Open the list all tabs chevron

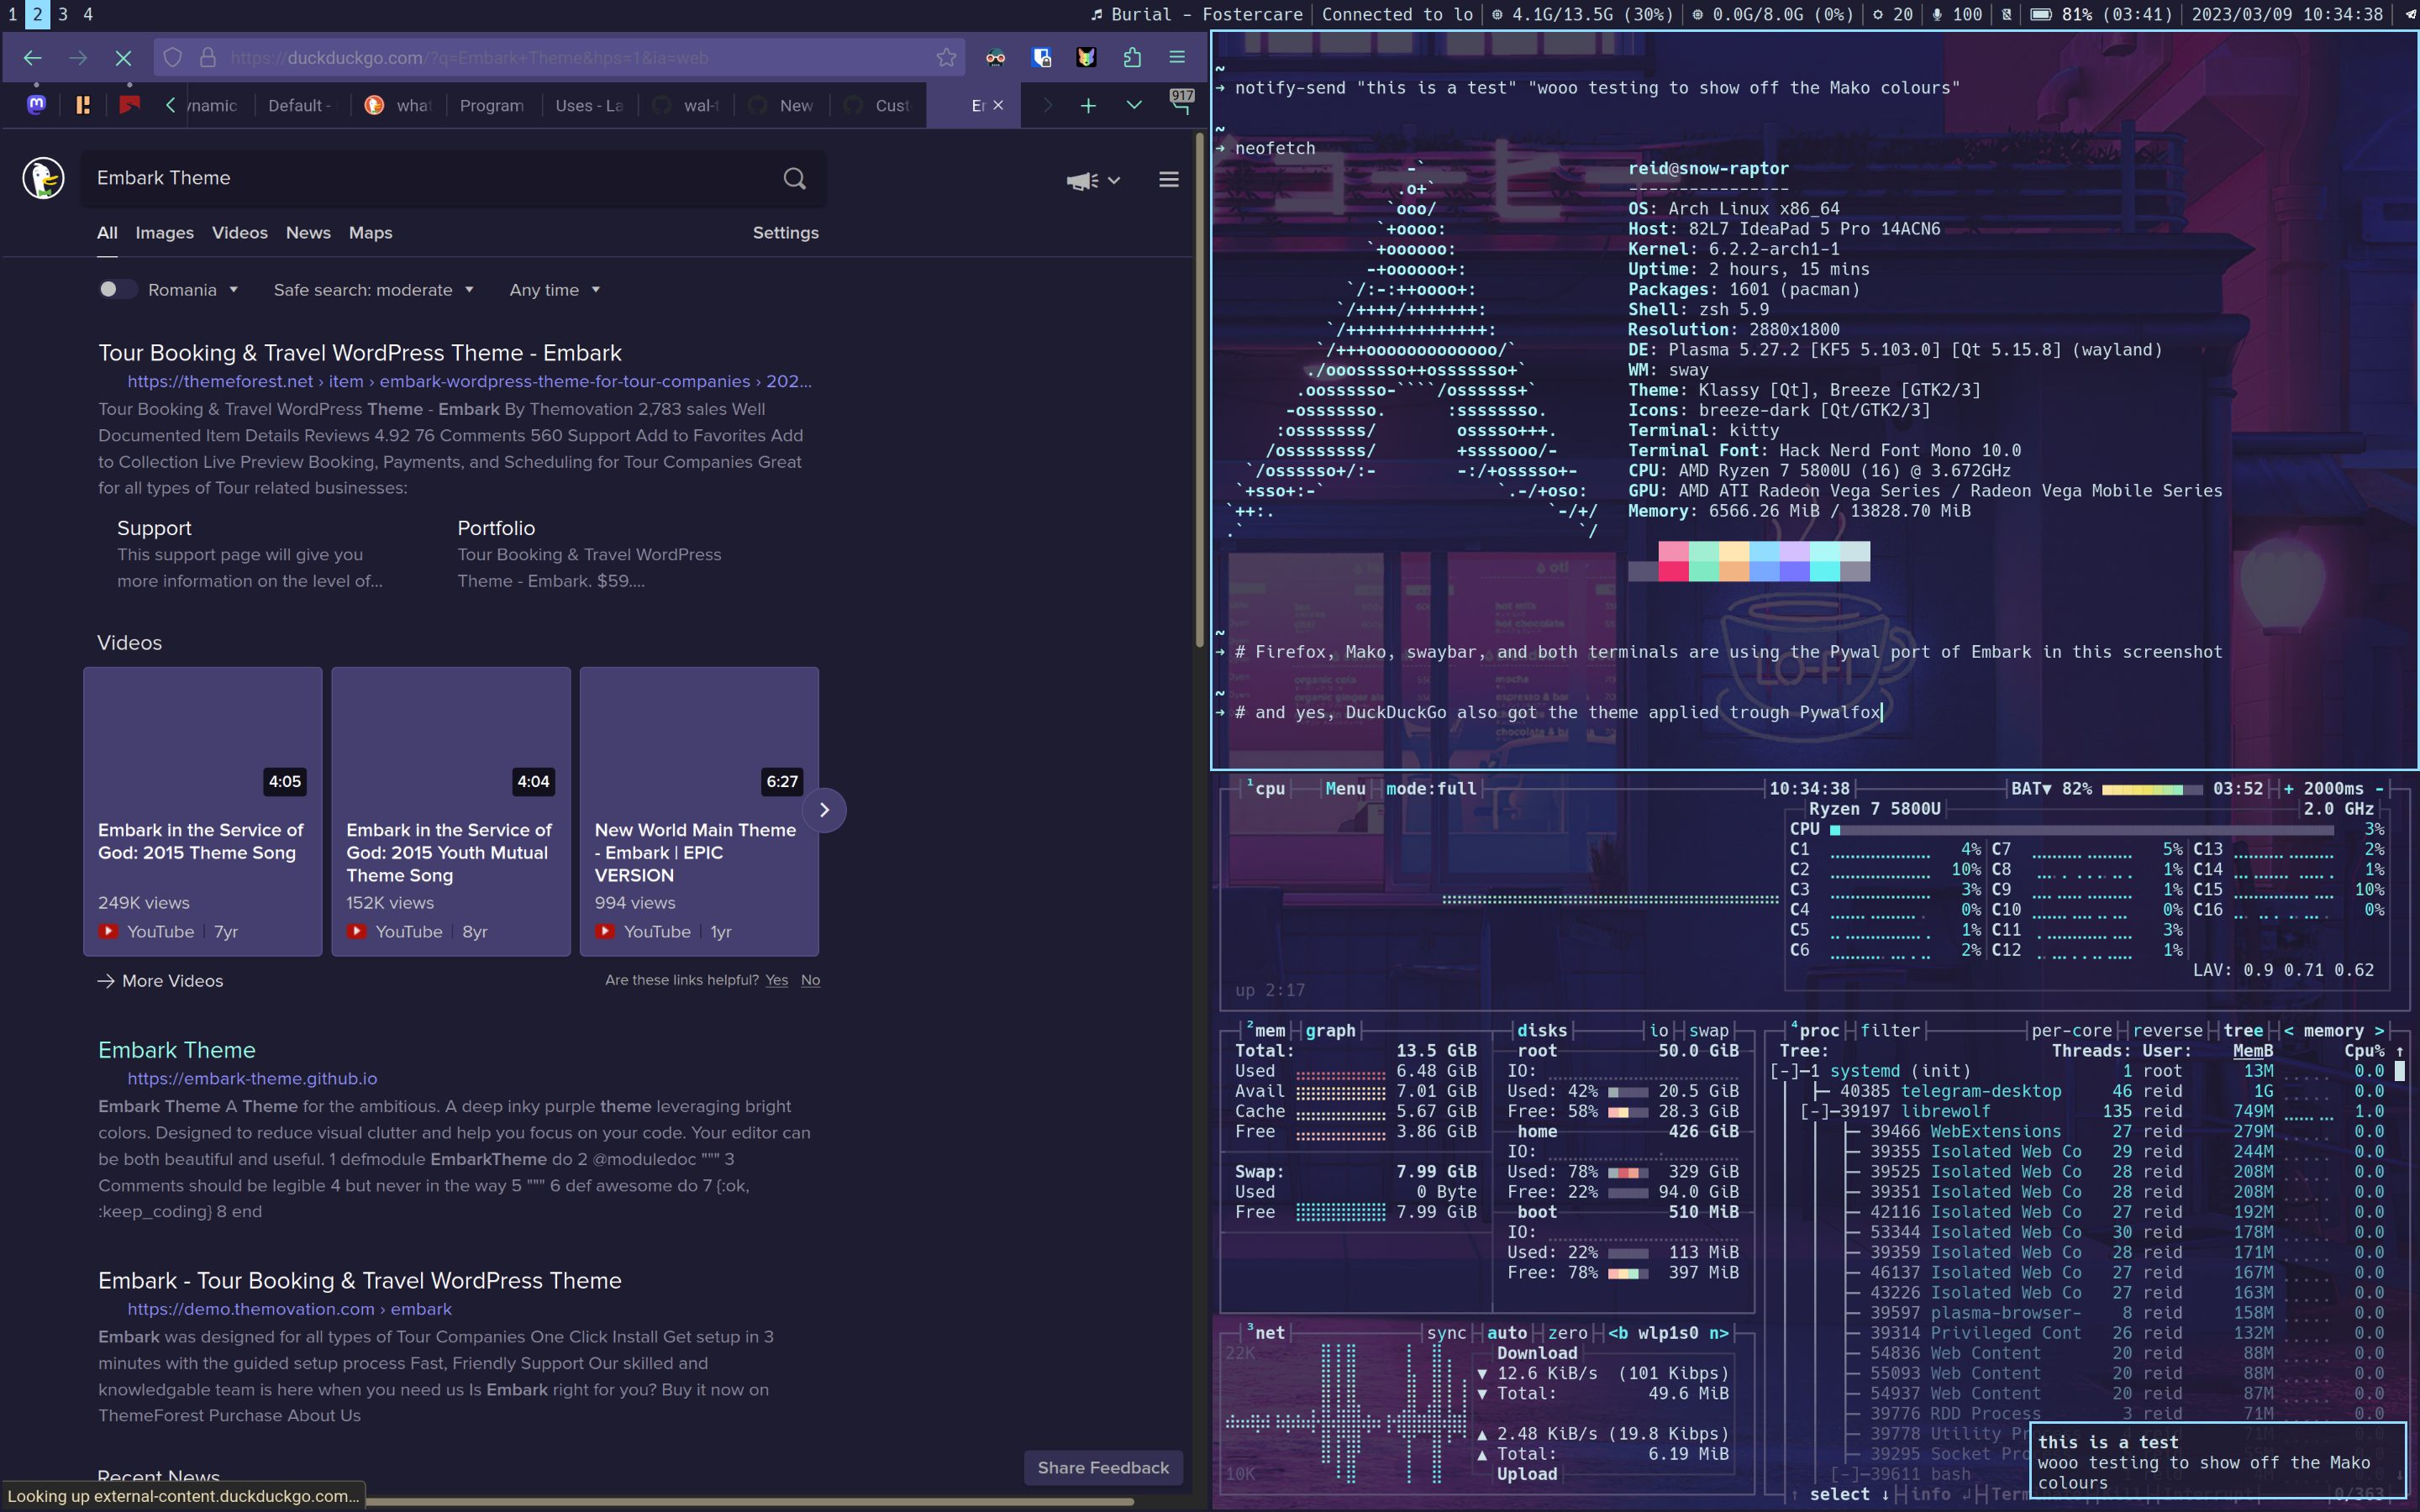point(1133,105)
